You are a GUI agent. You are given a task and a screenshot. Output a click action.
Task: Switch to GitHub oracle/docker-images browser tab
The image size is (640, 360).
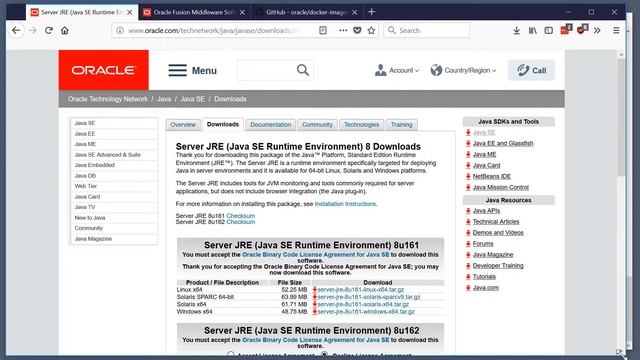point(307,13)
